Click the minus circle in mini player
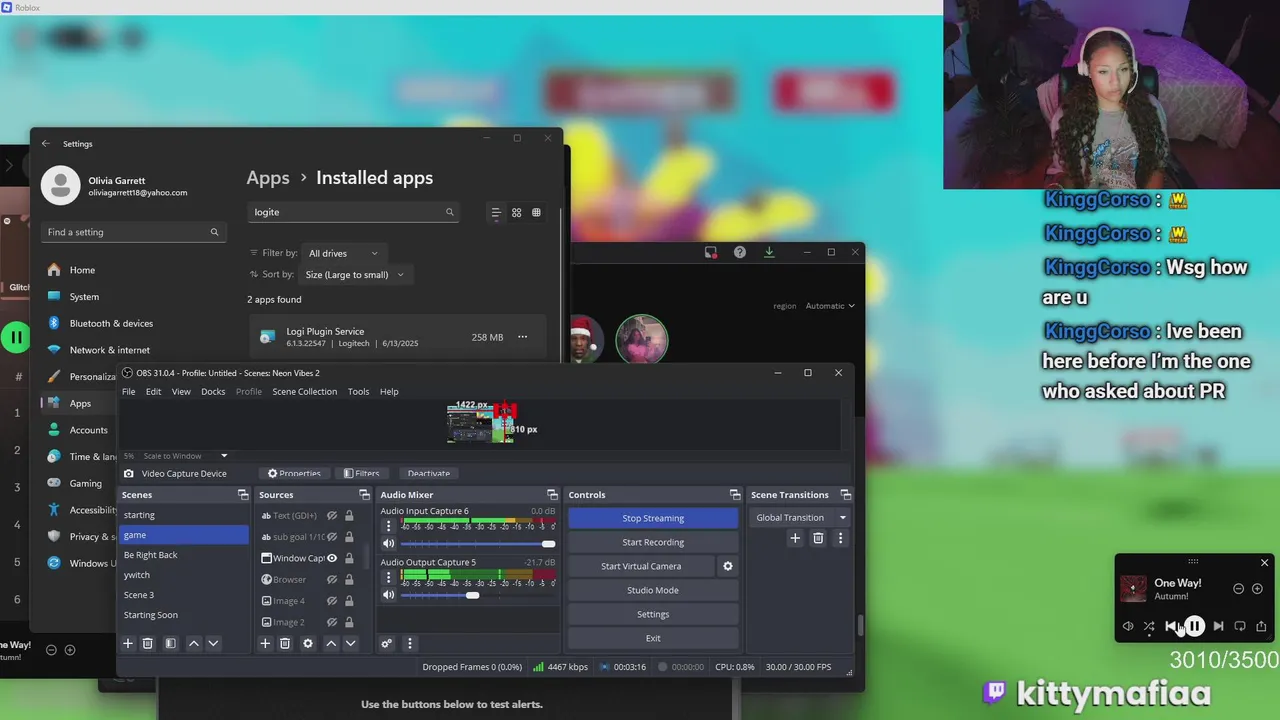 1238,589
